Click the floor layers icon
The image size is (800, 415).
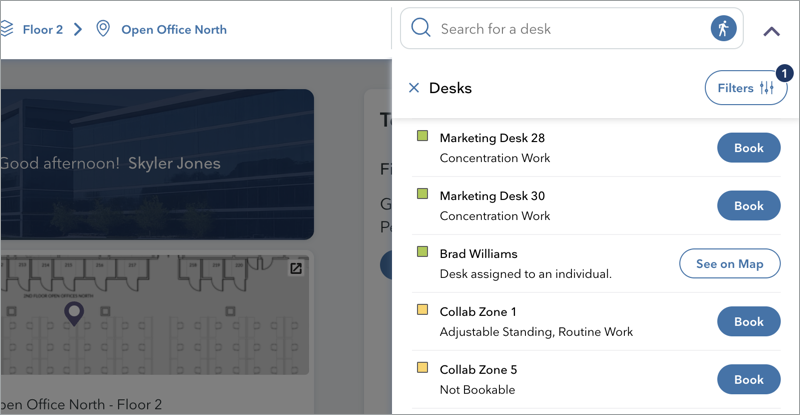coord(6,29)
